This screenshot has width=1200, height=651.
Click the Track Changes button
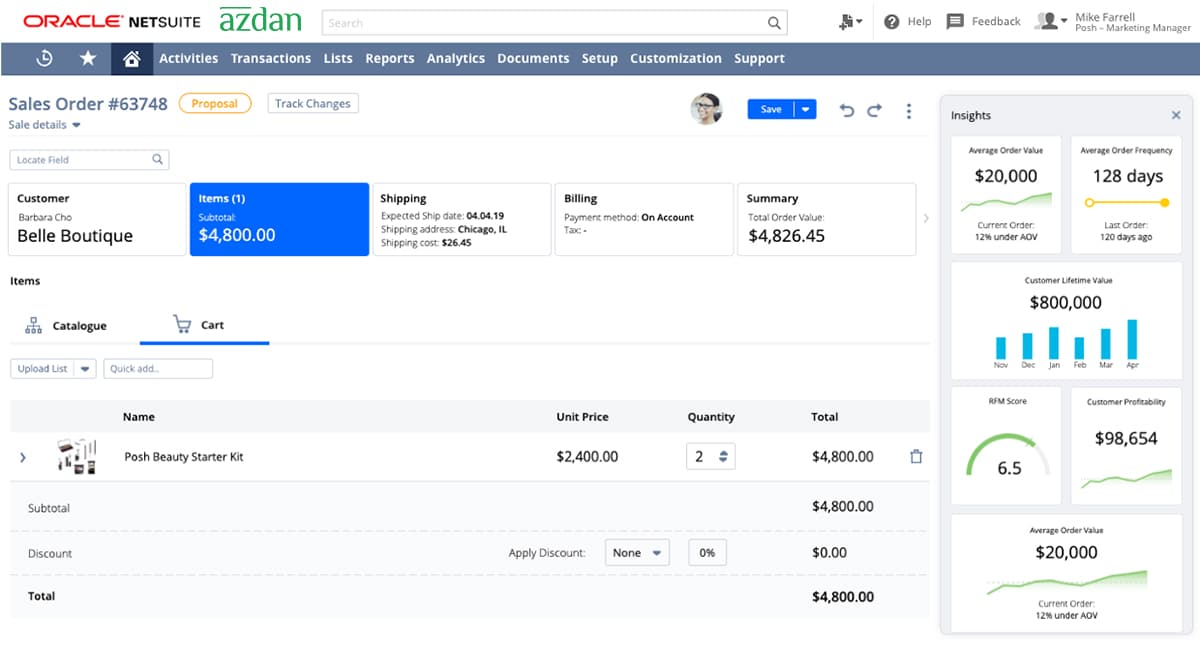(x=313, y=103)
